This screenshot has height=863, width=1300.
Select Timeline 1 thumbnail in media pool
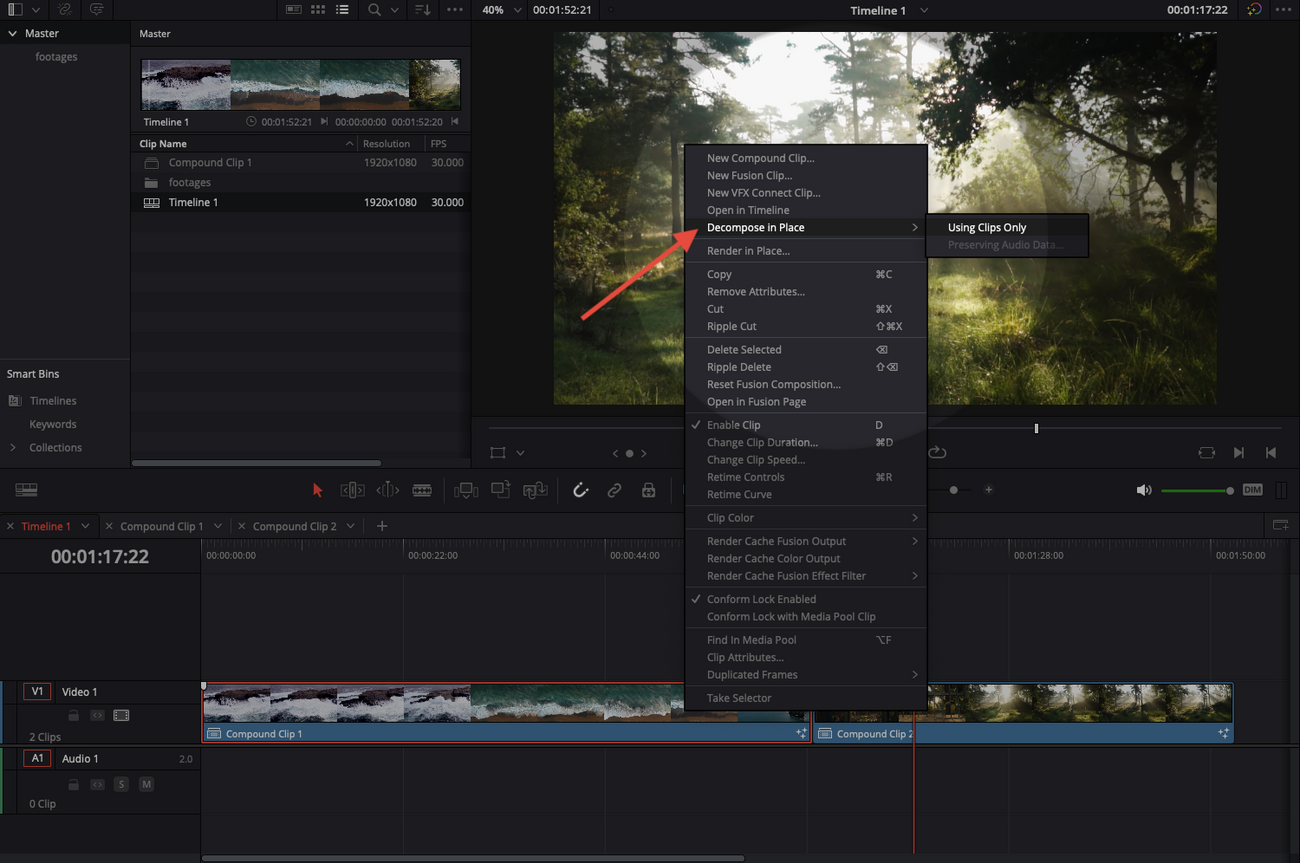pos(300,84)
